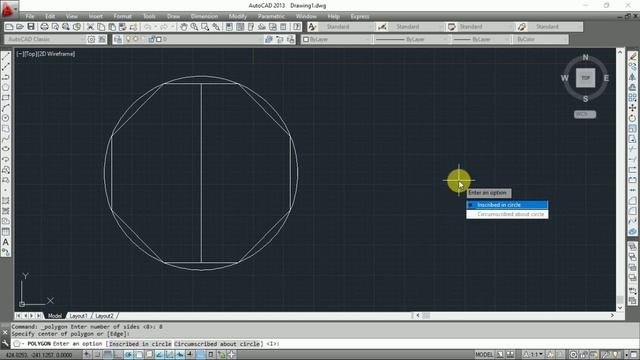Image resolution: width=640 pixels, height=360 pixels.
Task: Click the New drawing icon
Action: tap(9, 27)
